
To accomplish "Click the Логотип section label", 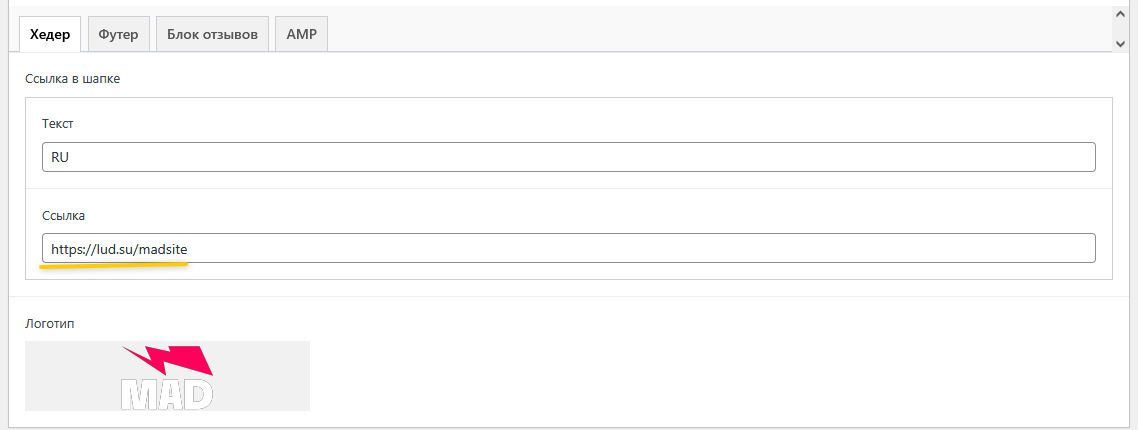I will click(50, 324).
